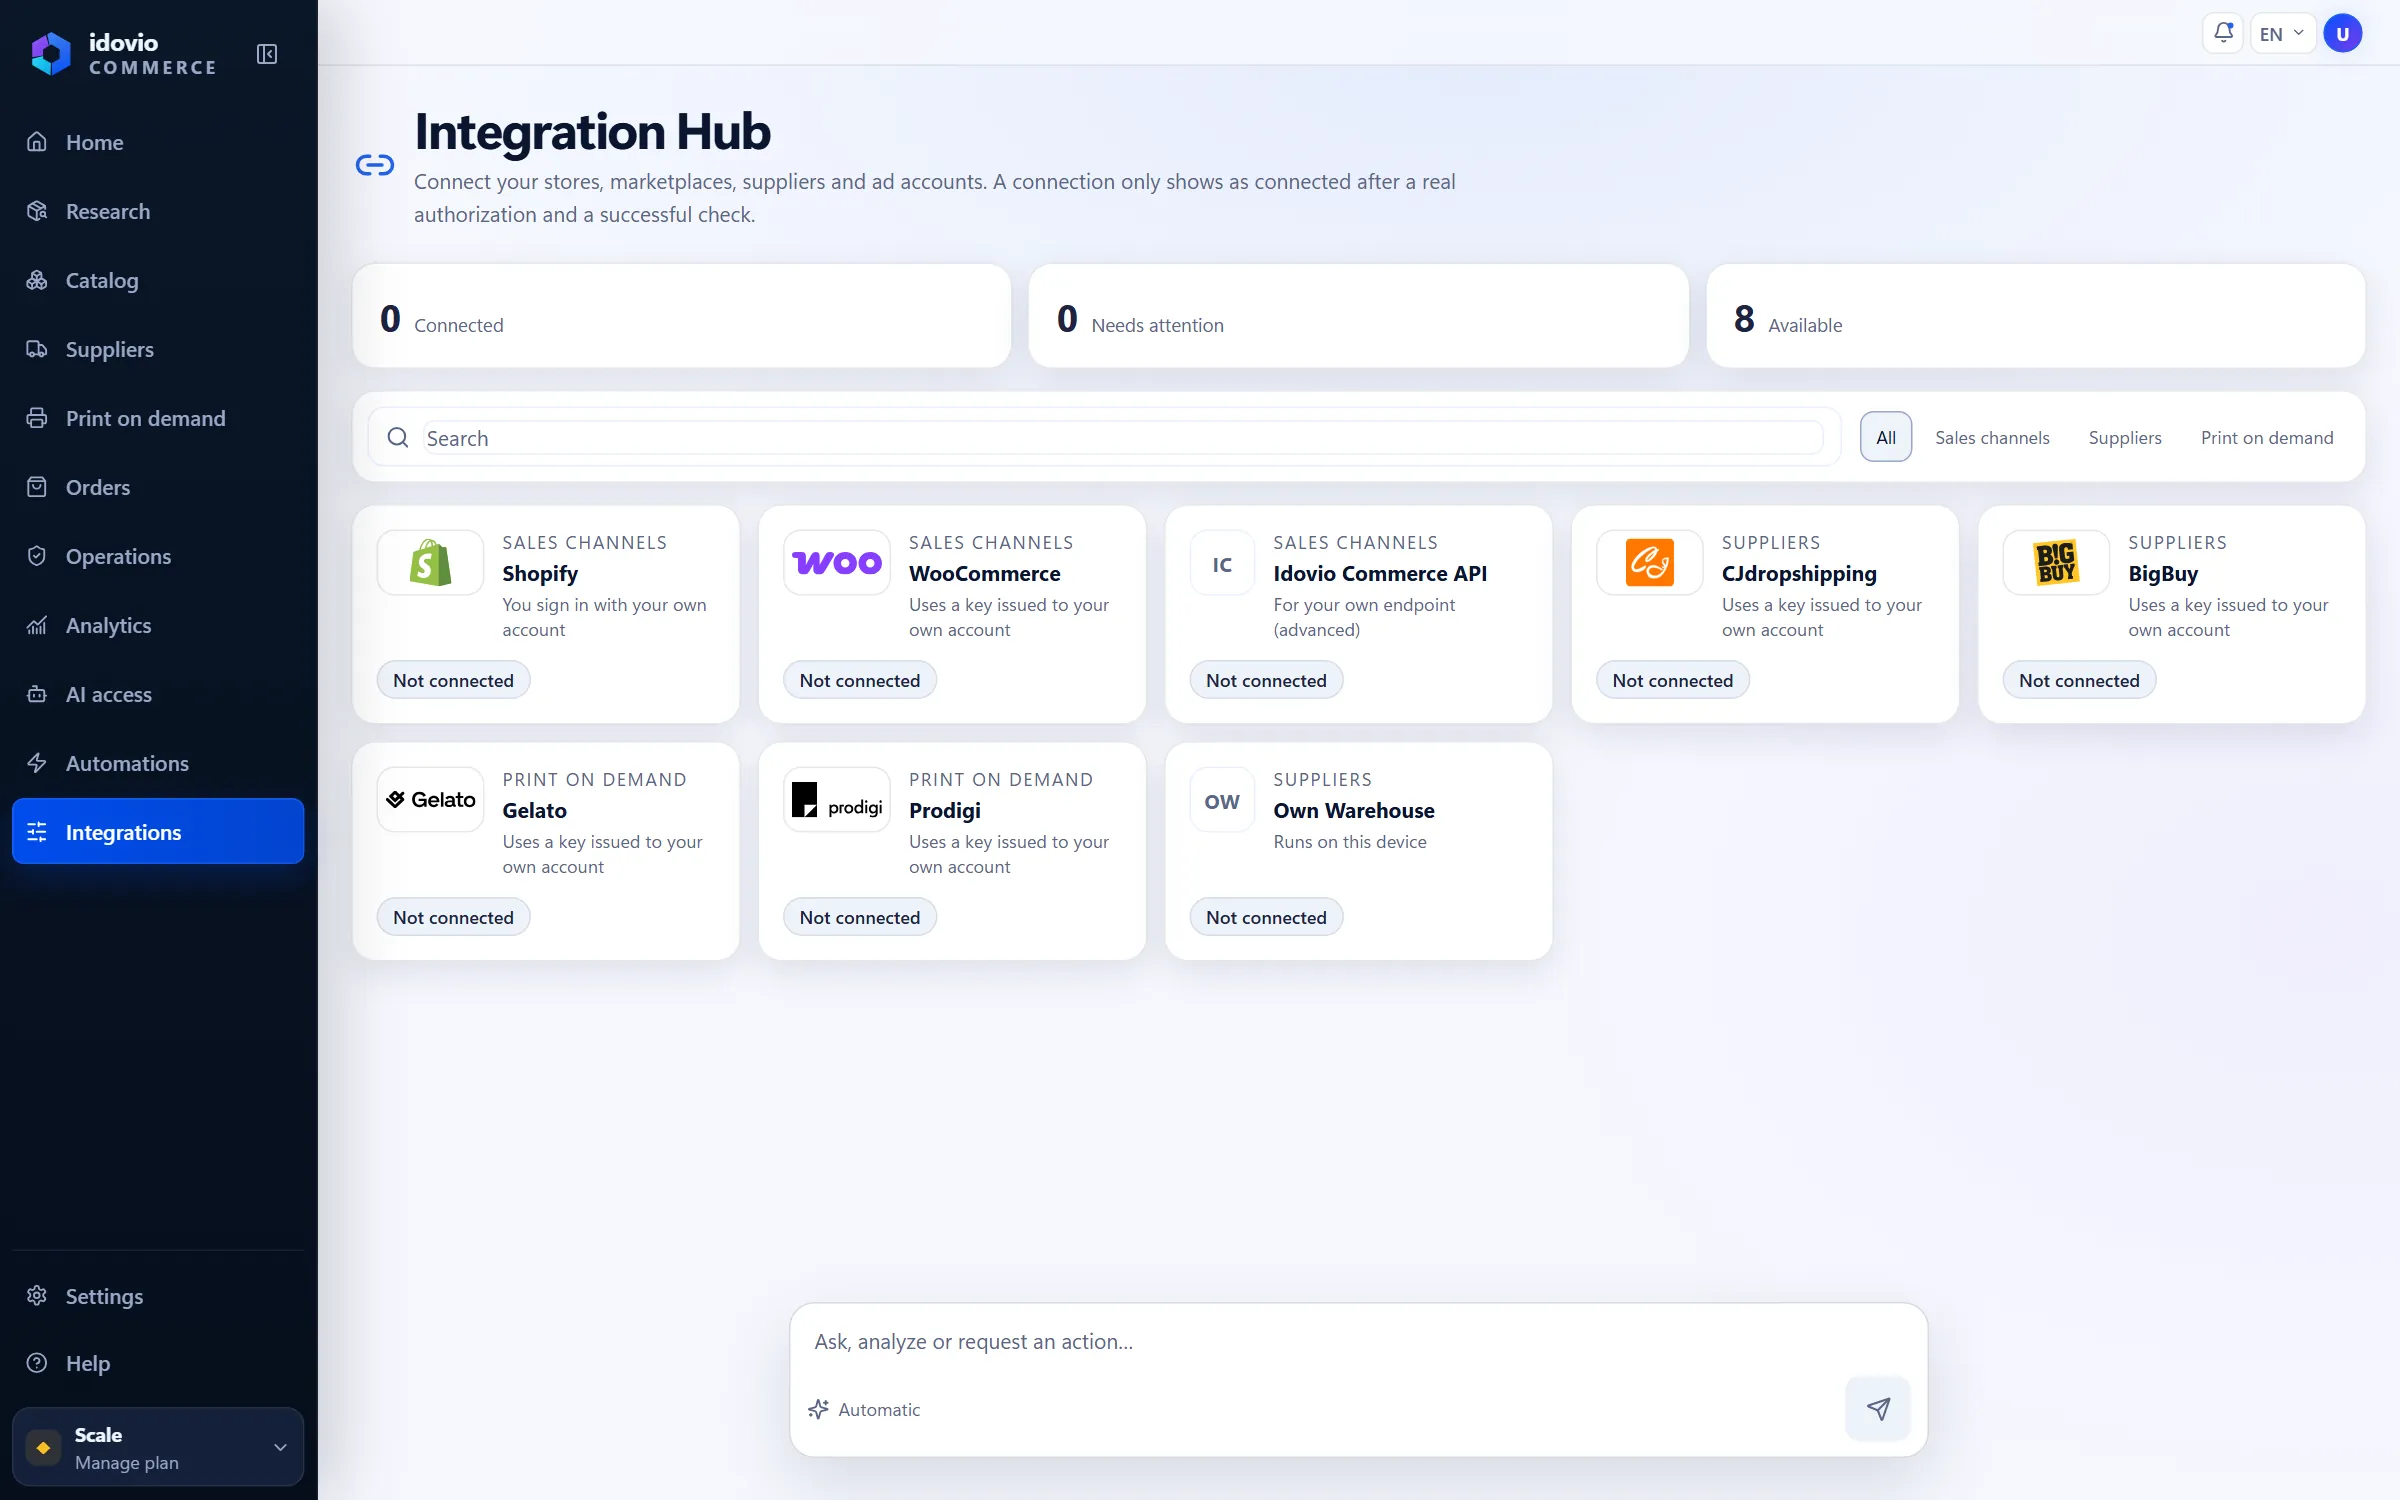Image resolution: width=2400 pixels, height=1500 pixels.
Task: Open Catalog in sidebar
Action: tap(158, 280)
